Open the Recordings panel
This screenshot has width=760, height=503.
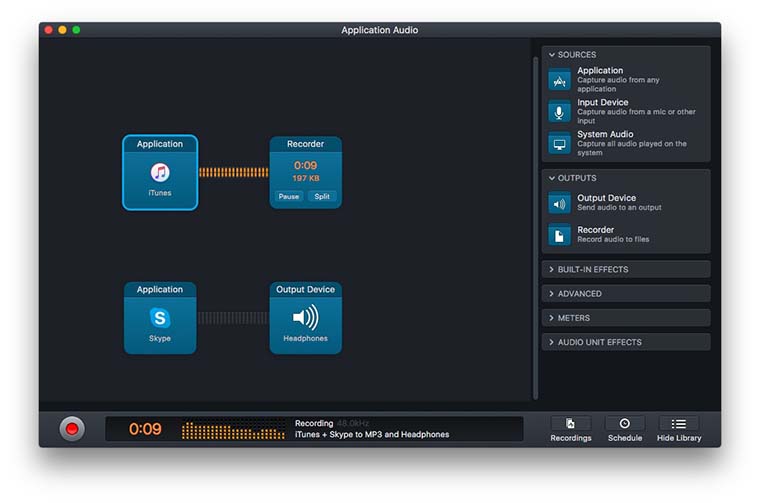click(570, 428)
